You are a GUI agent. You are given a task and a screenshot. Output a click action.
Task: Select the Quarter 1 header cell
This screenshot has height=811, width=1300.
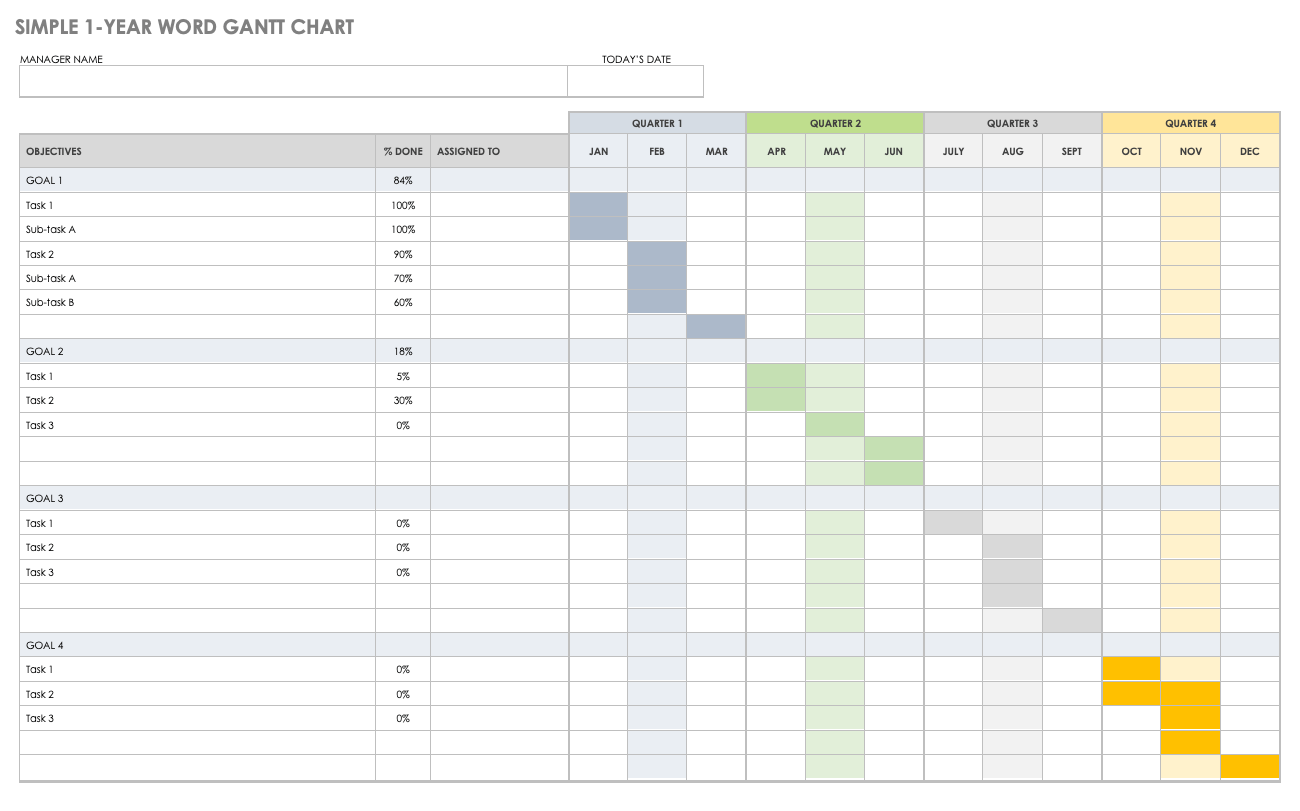[x=657, y=123]
